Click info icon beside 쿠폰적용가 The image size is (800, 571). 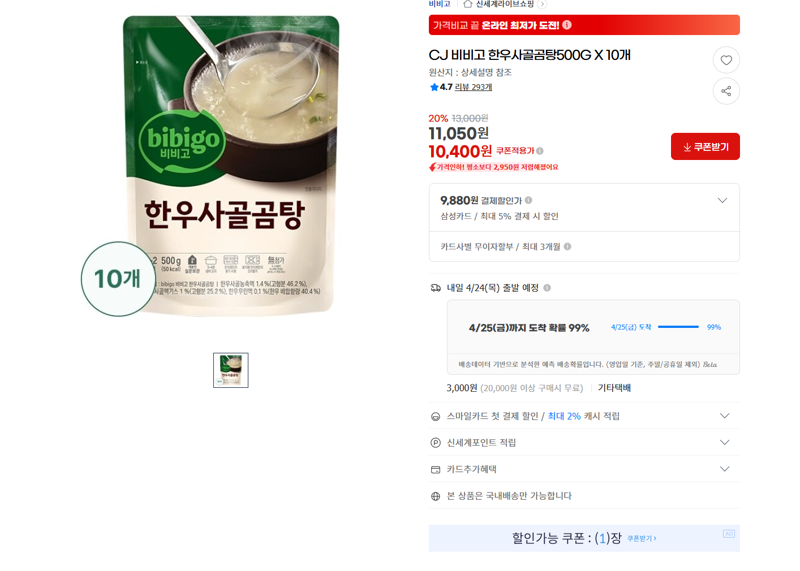tap(540, 151)
